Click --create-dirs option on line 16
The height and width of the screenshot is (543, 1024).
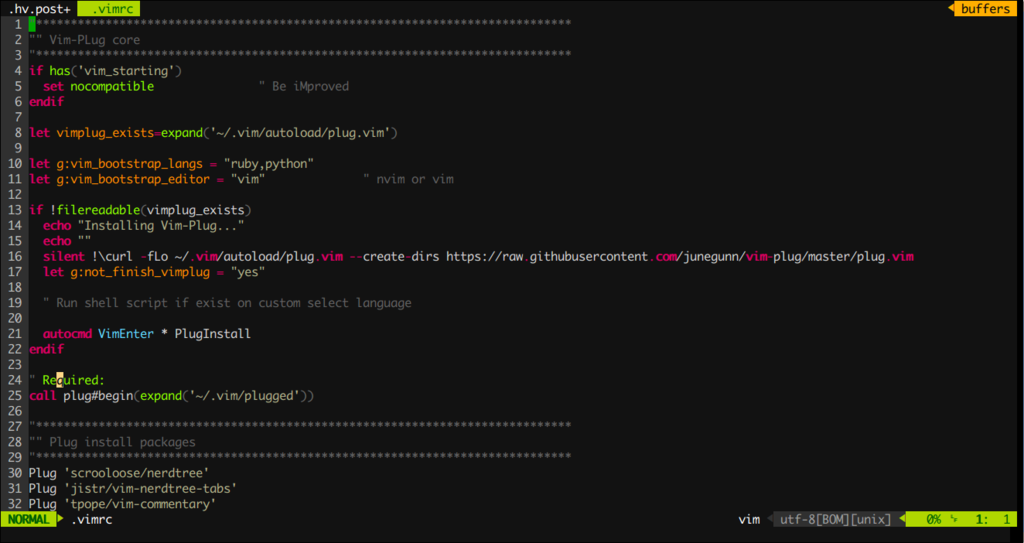394,256
